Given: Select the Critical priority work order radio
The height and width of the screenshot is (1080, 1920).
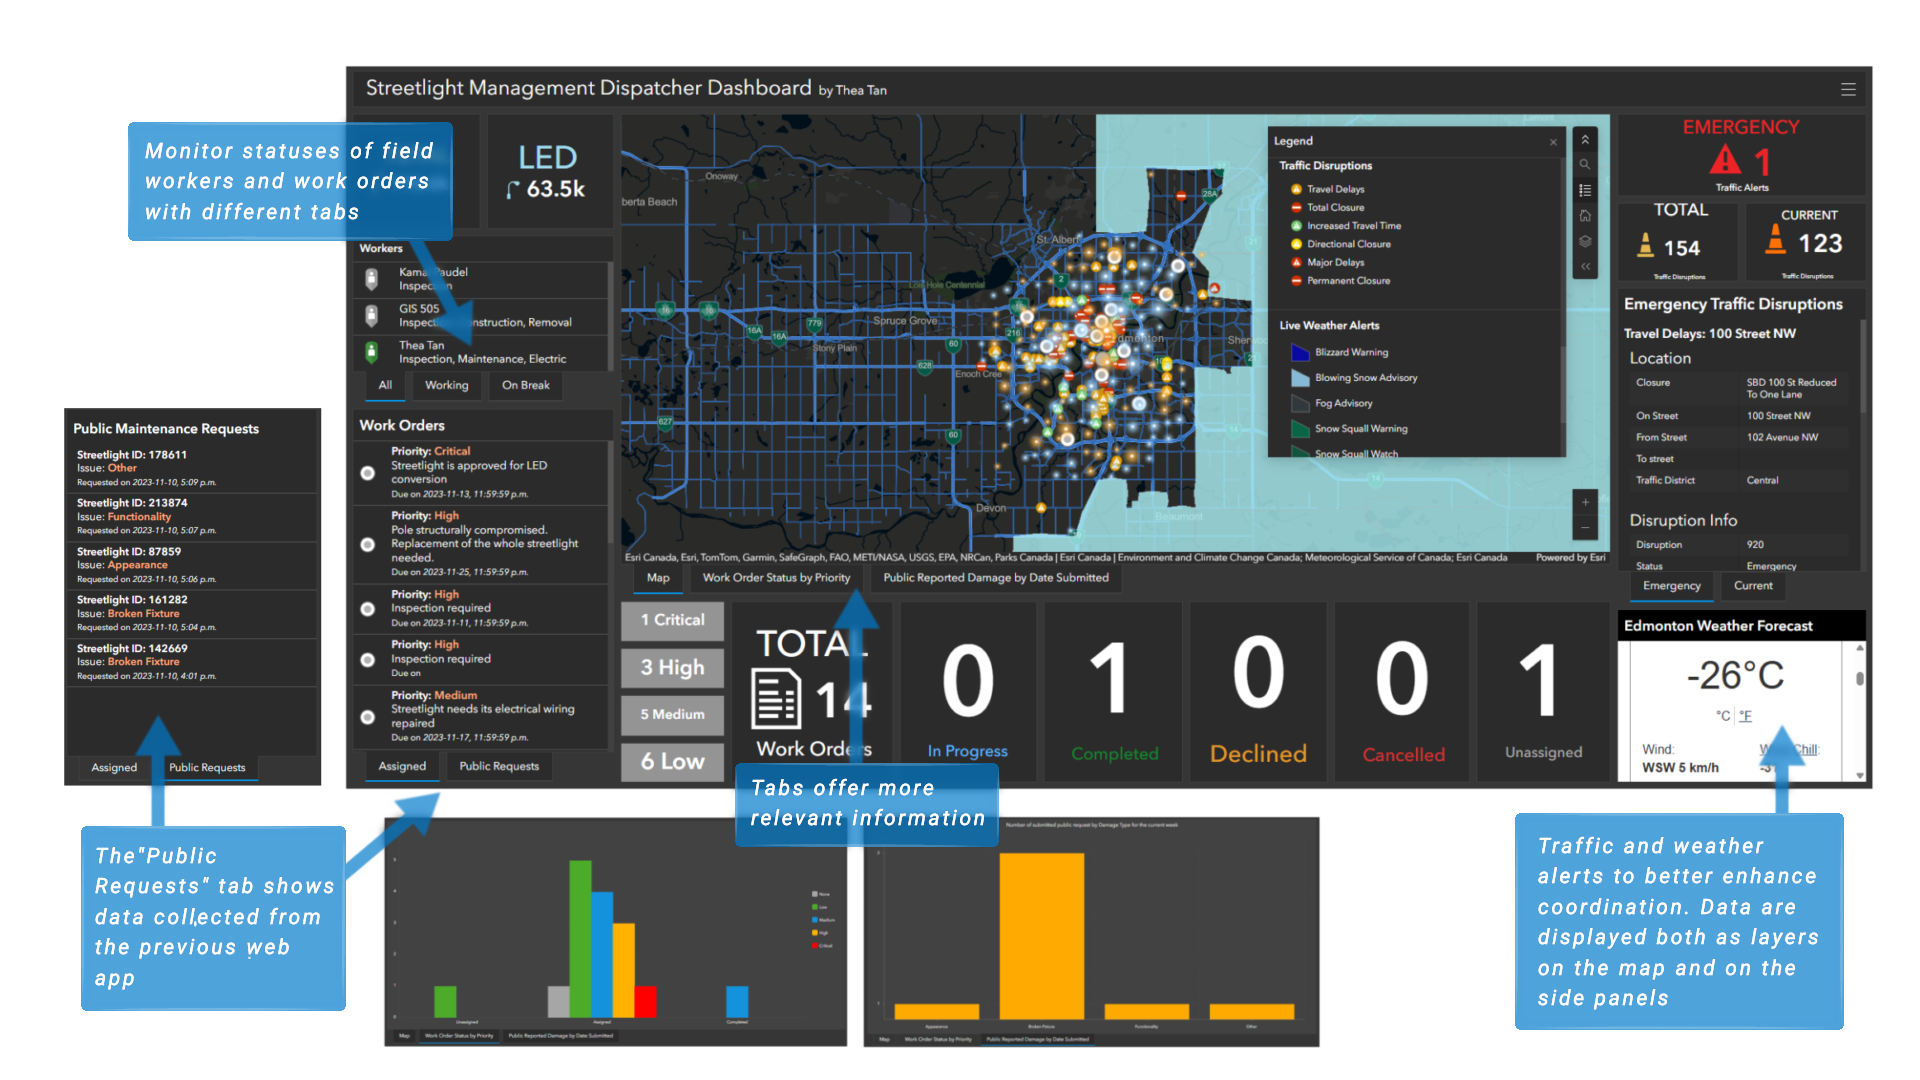Looking at the screenshot, I should coord(368,473).
